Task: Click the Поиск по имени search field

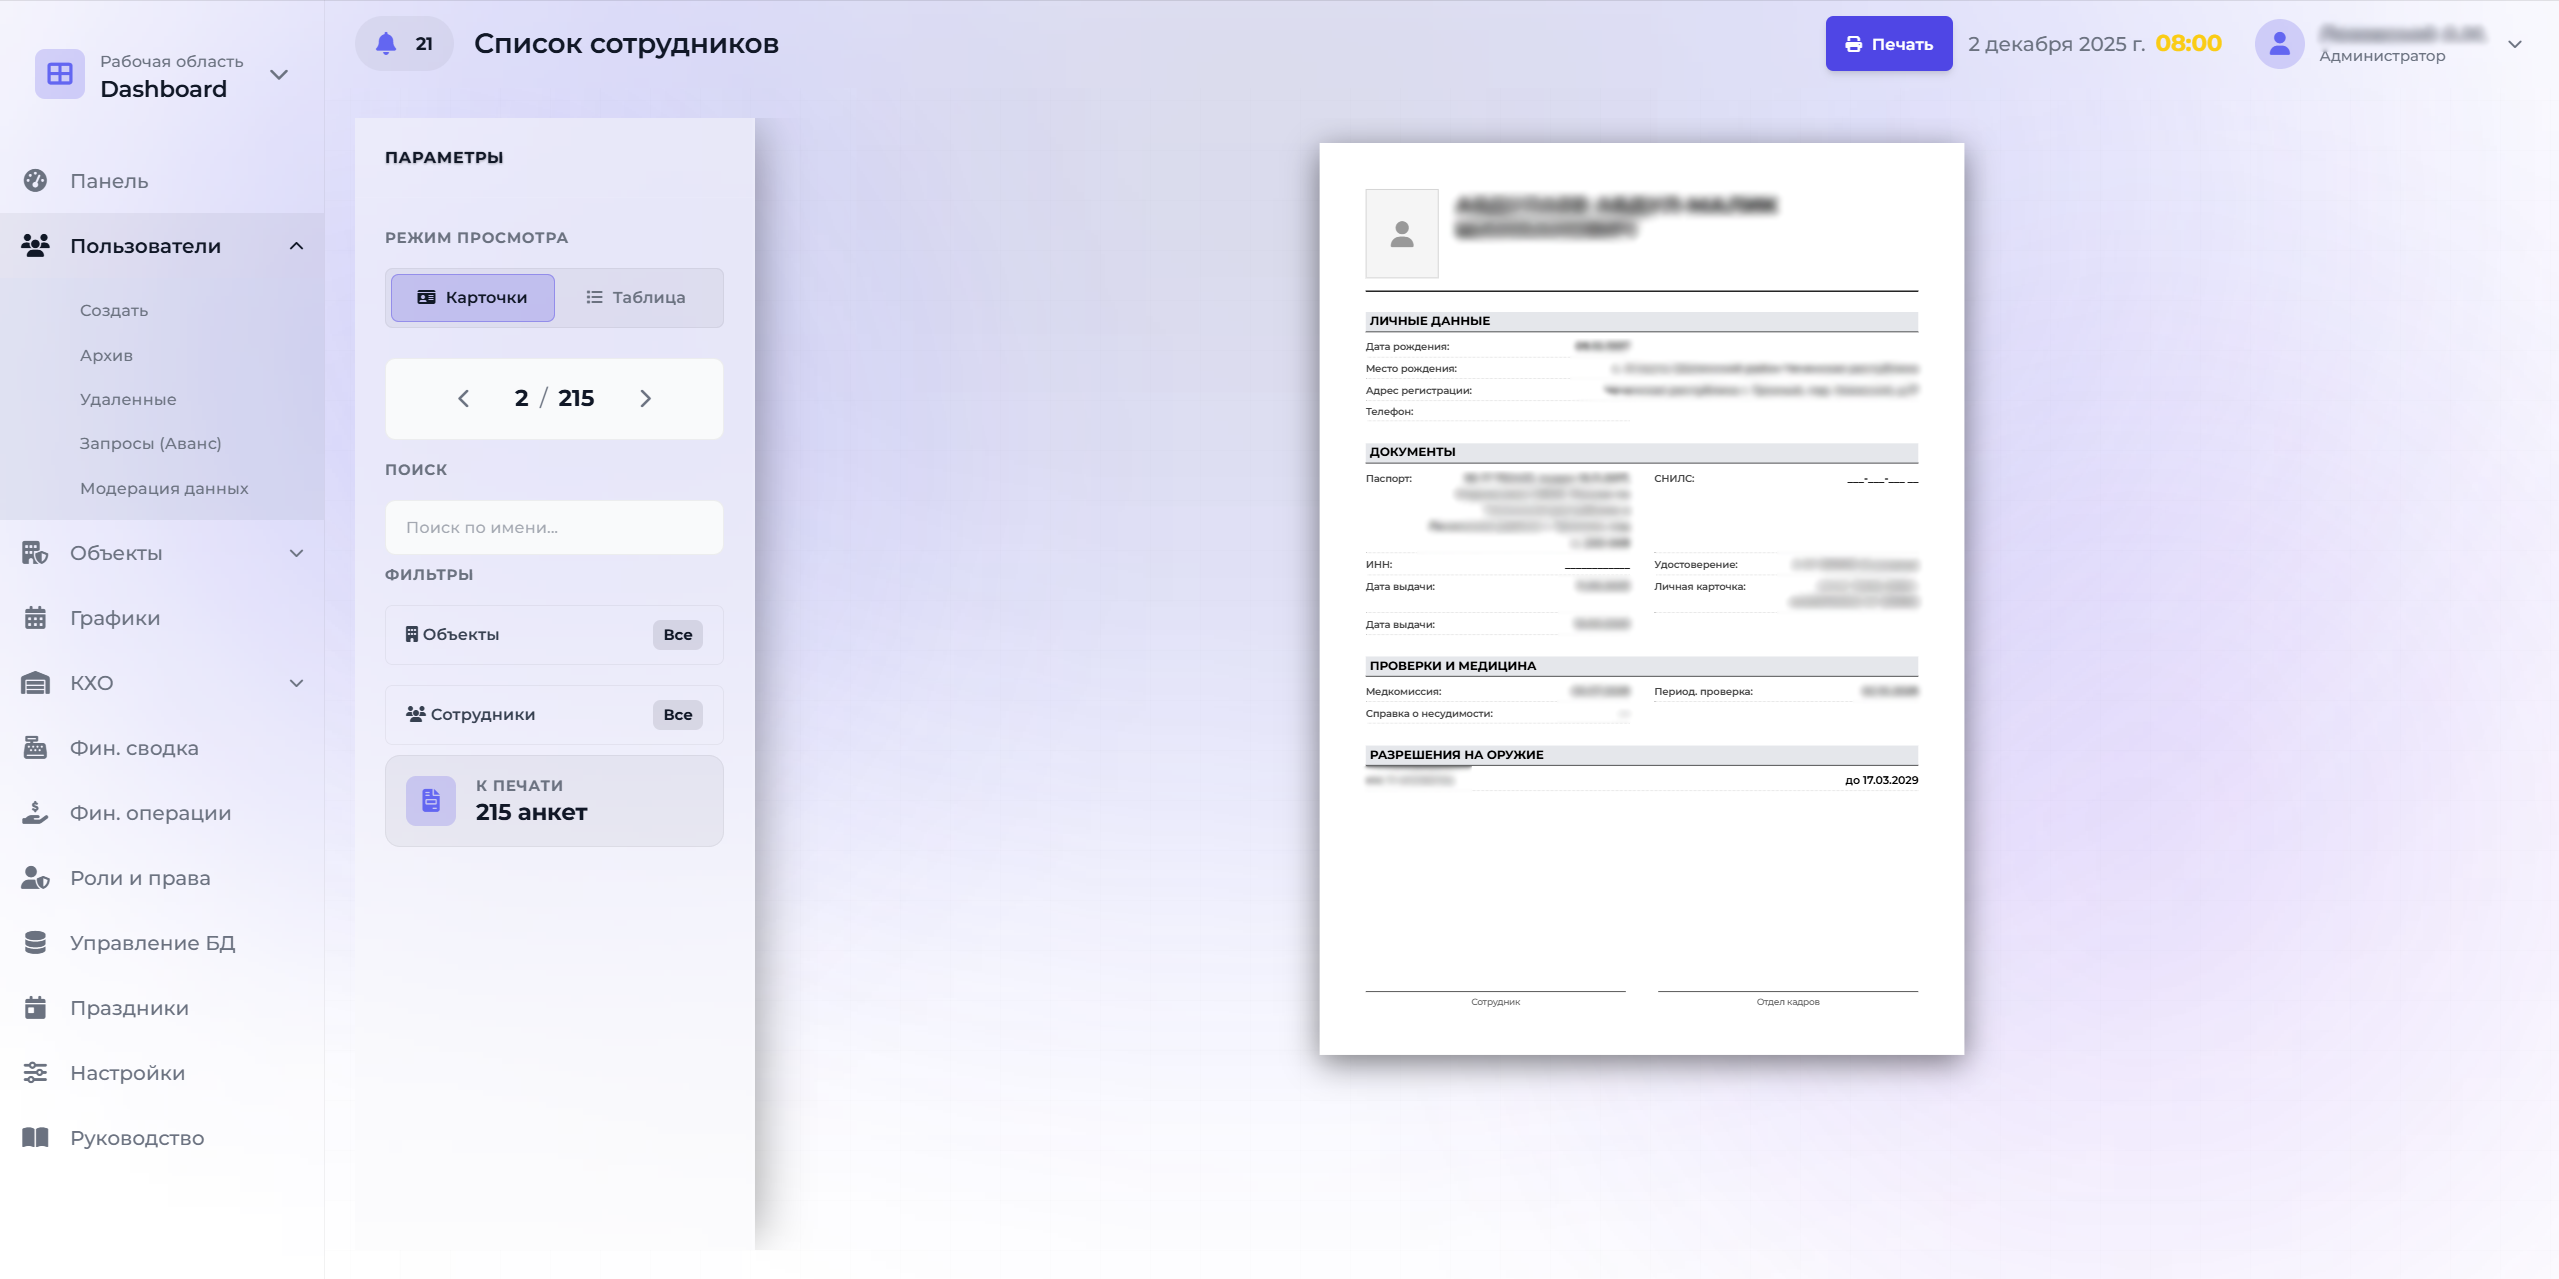Action: click(554, 528)
